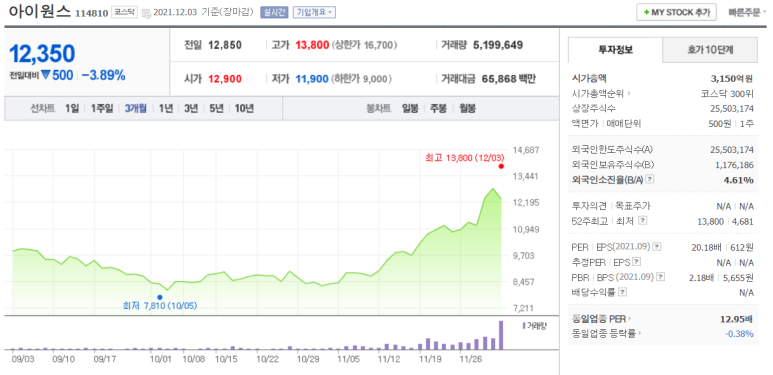This screenshot has height=375, width=773.
Task: Click help icon next to 추정PER EPS
Action: [x=636, y=262]
